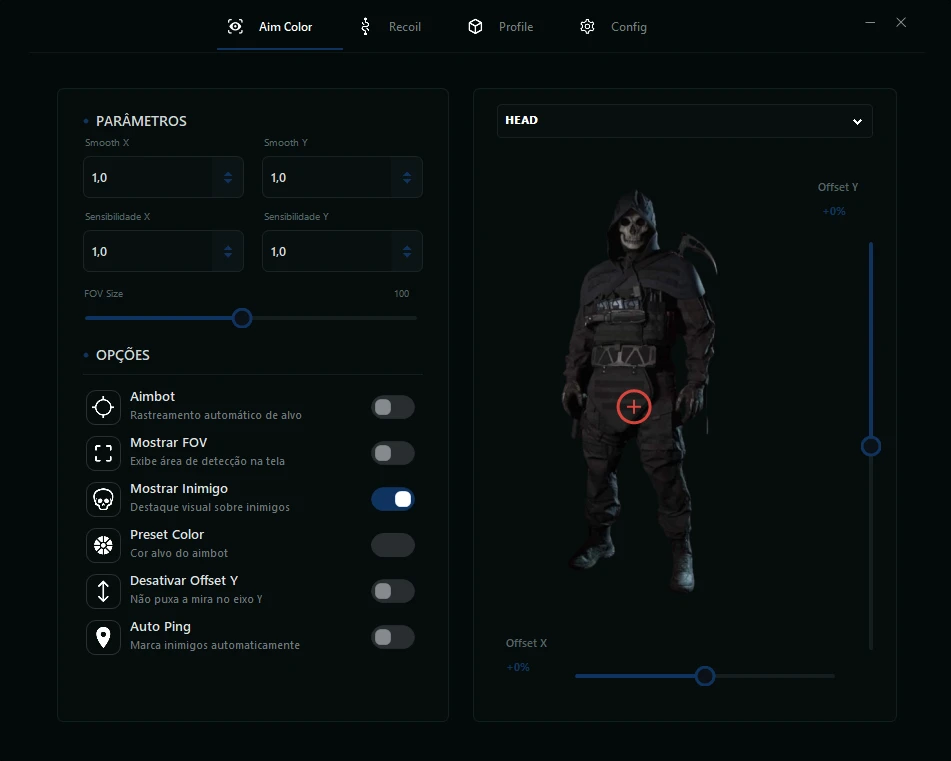Screen dimensions: 951x761
Task: Minimize the application window
Action: click(x=870, y=22)
